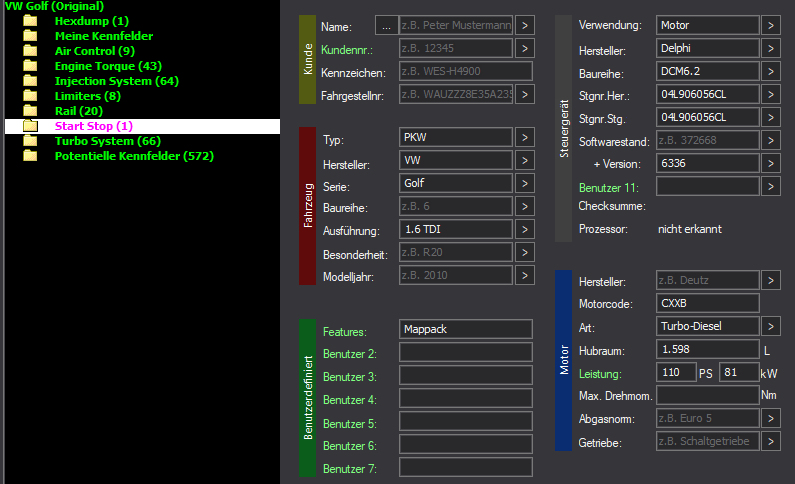
Task: Open the vehicle Typ arrow list
Action: (525, 137)
